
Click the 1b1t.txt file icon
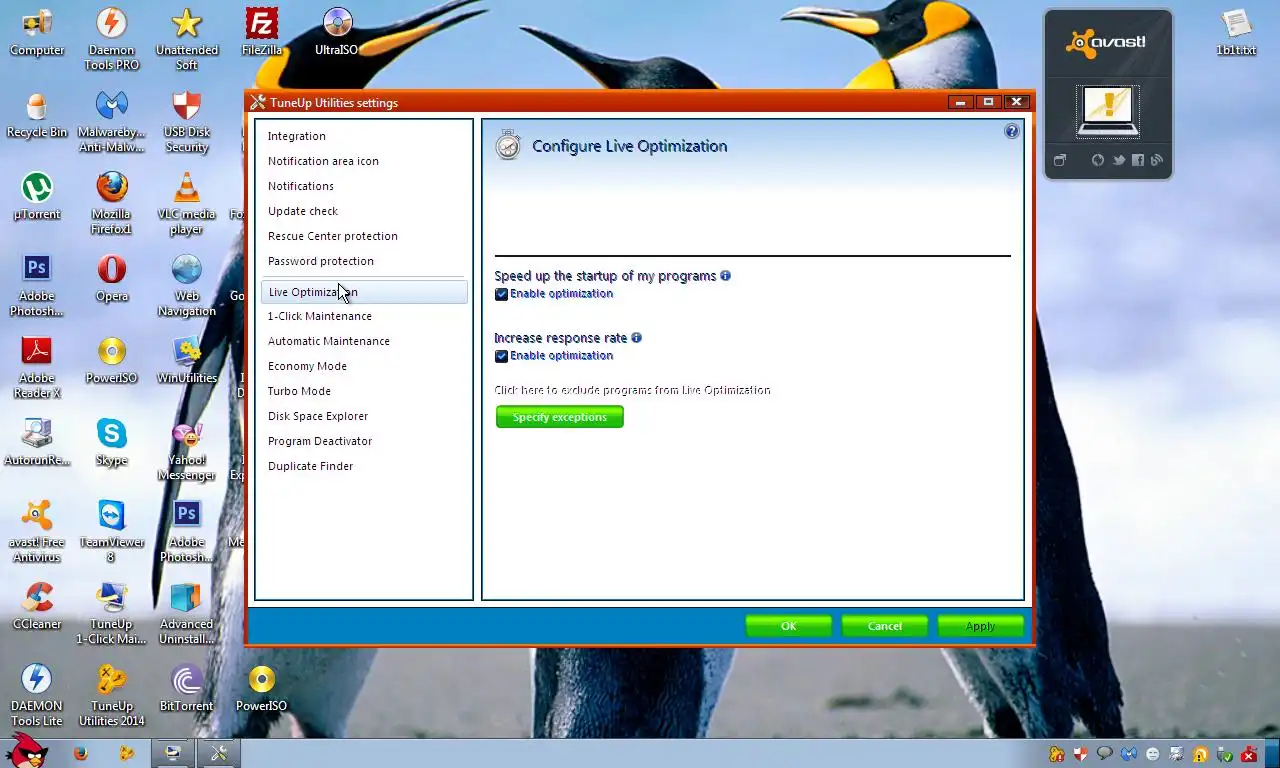pyautogui.click(x=1236, y=32)
